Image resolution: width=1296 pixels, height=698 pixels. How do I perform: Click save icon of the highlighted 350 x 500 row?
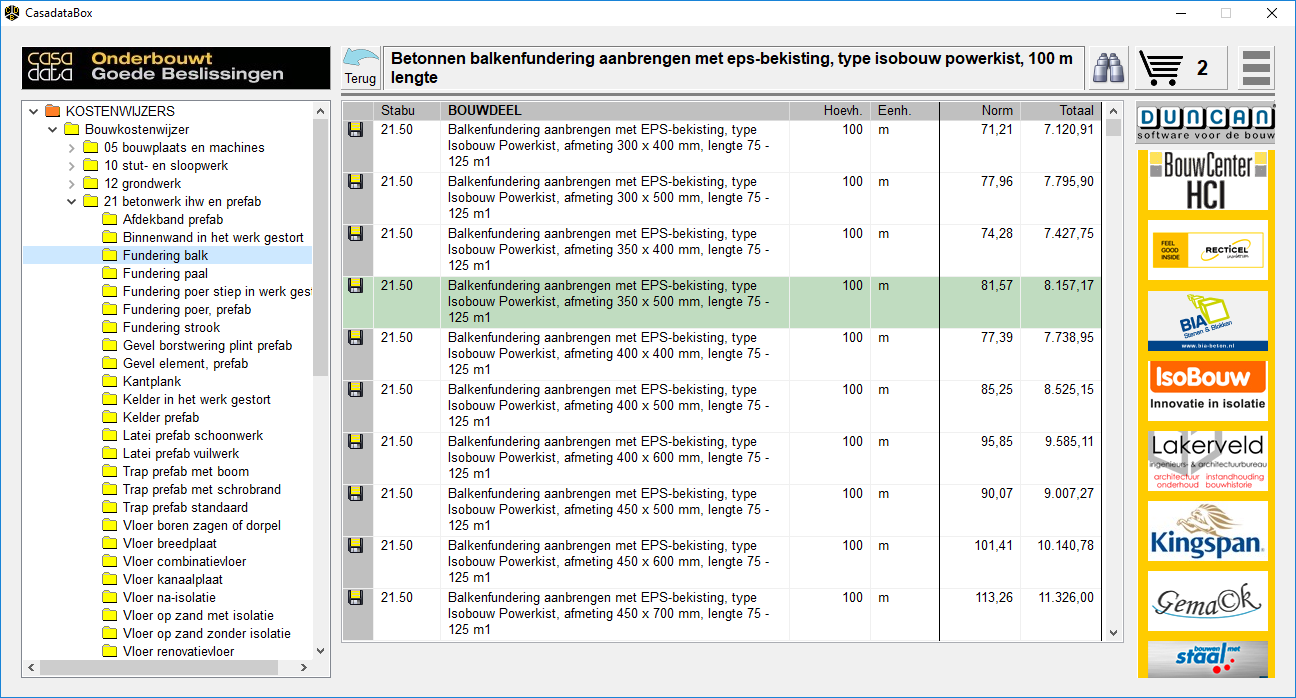click(355, 286)
